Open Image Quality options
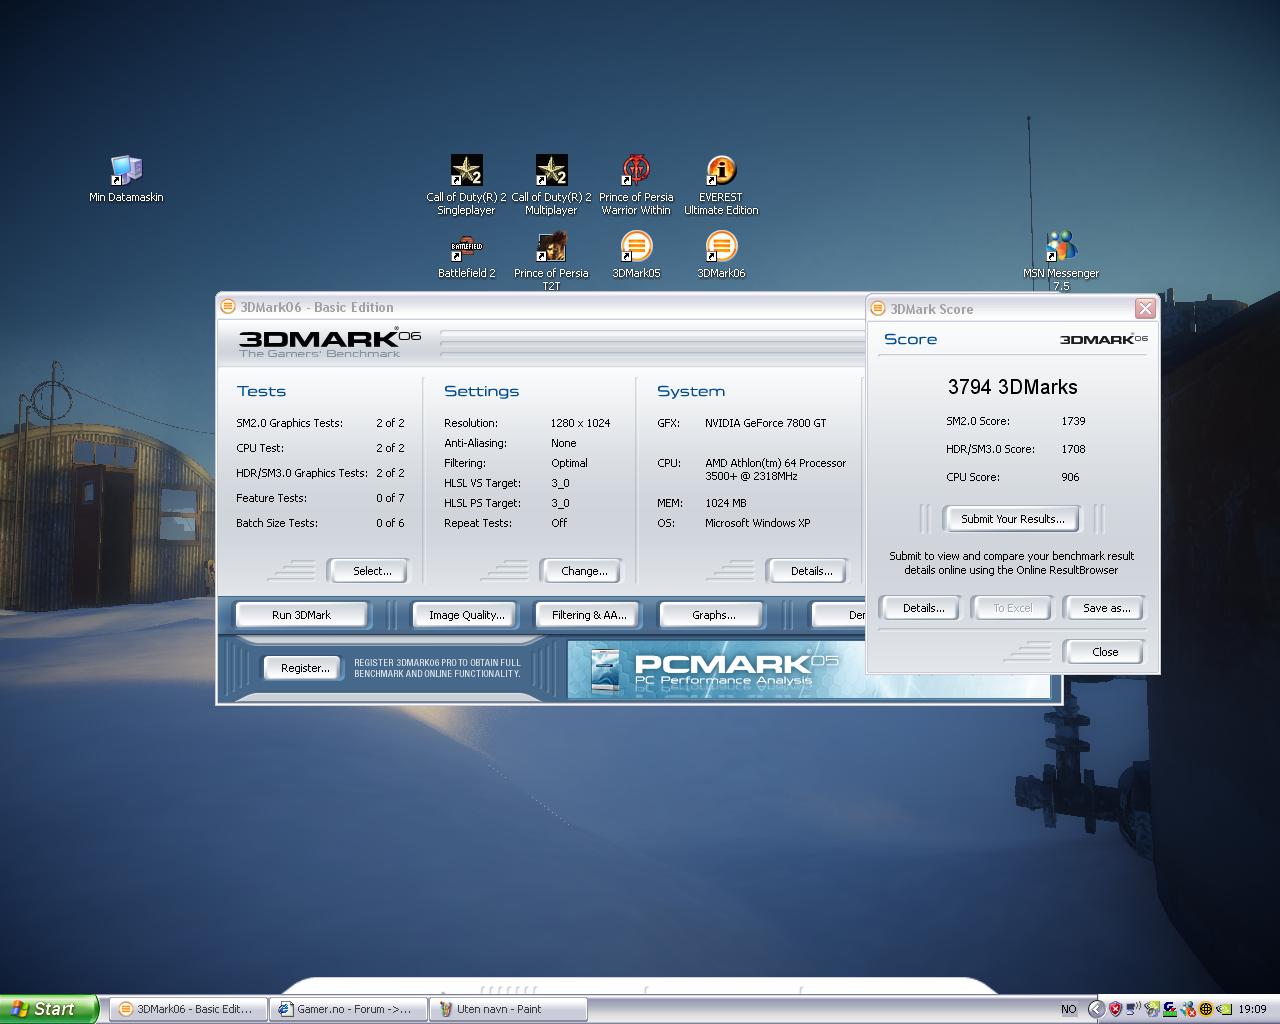Screen dimensions: 1280x1024 click(x=467, y=615)
